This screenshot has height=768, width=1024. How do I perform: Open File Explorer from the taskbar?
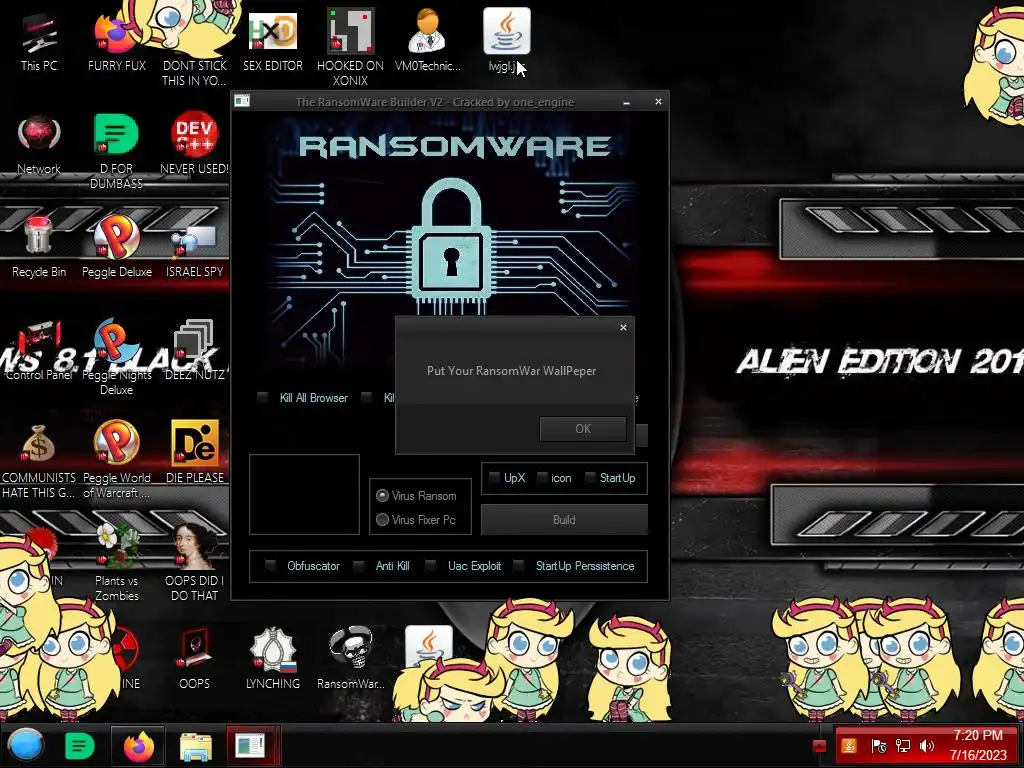pyautogui.click(x=195, y=746)
